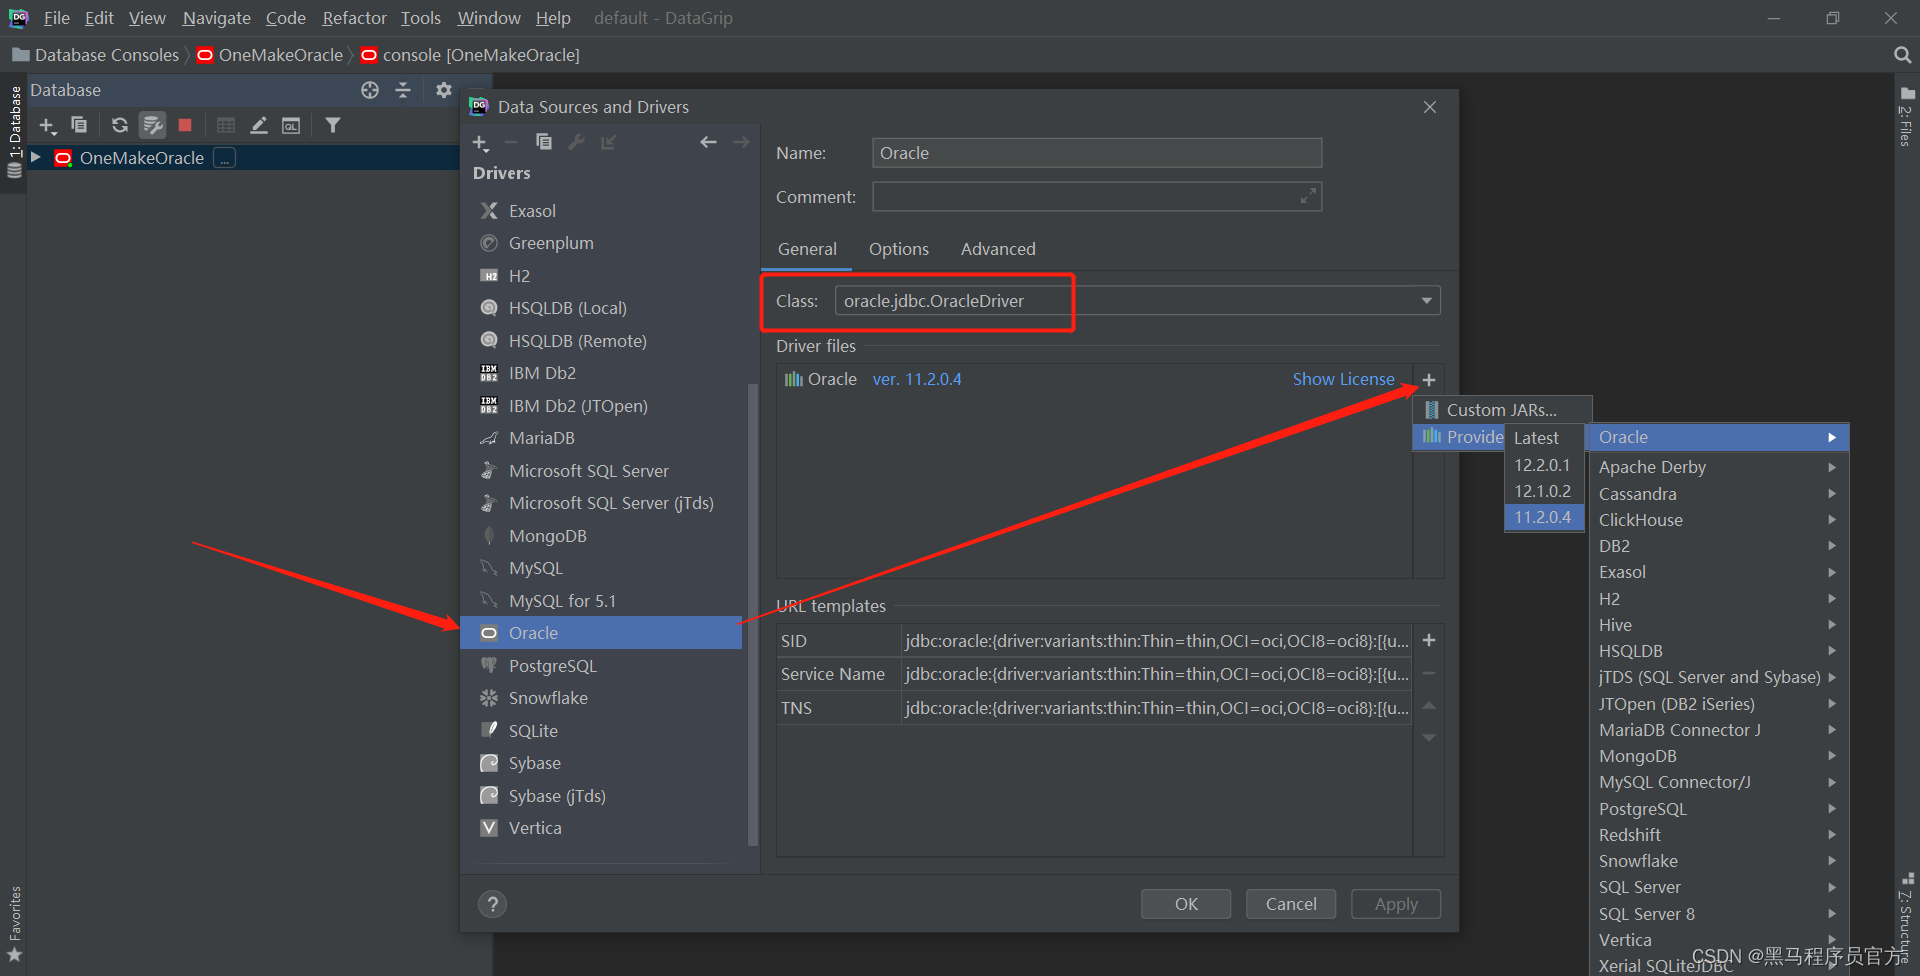Expand the OneMakeOracle tree node
The image size is (1920, 976).
point(36,157)
